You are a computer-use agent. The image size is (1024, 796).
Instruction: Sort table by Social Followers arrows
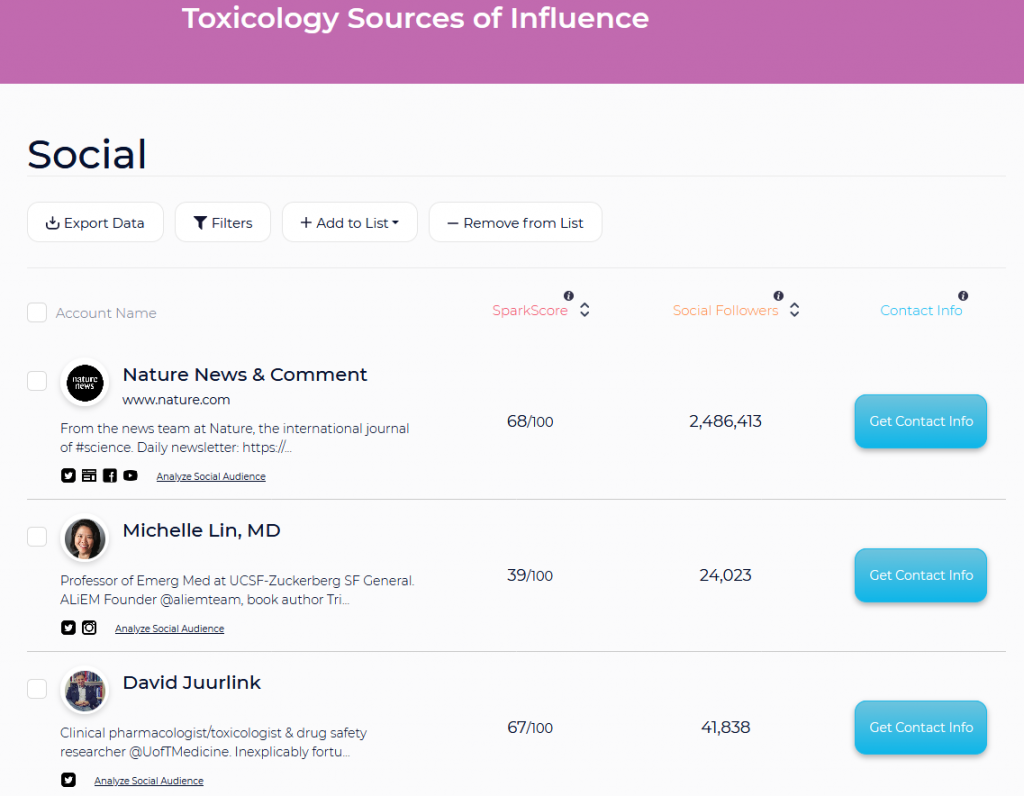[x=794, y=310]
